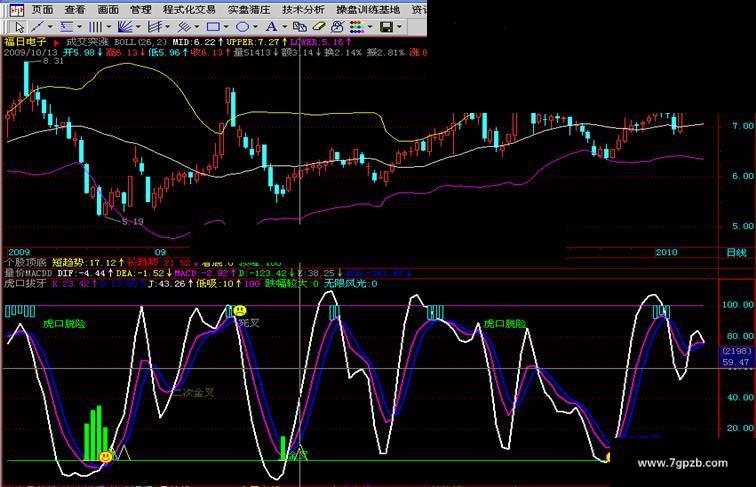
Task: Select the text annotation A tool
Action: [x=271, y=27]
